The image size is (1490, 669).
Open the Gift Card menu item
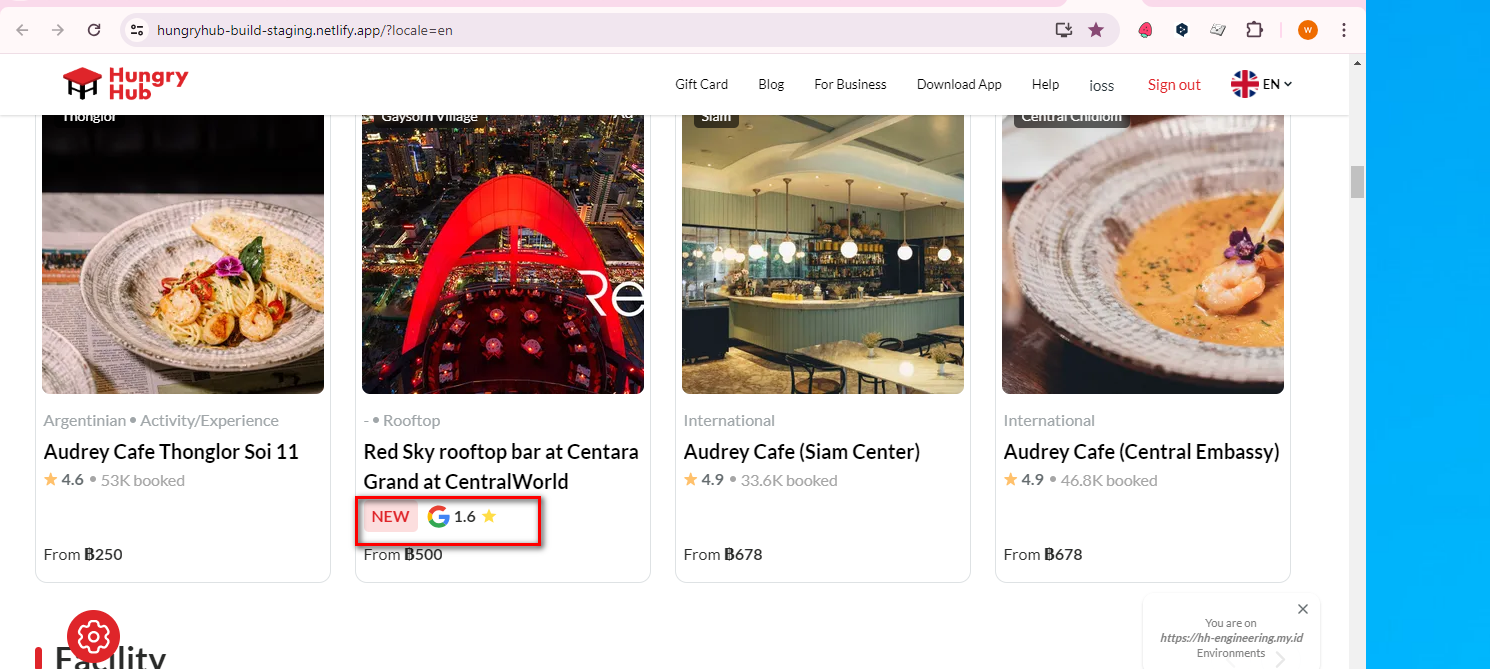click(701, 85)
